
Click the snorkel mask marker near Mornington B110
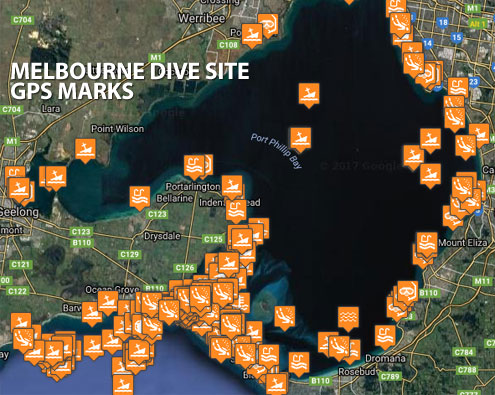(408, 292)
